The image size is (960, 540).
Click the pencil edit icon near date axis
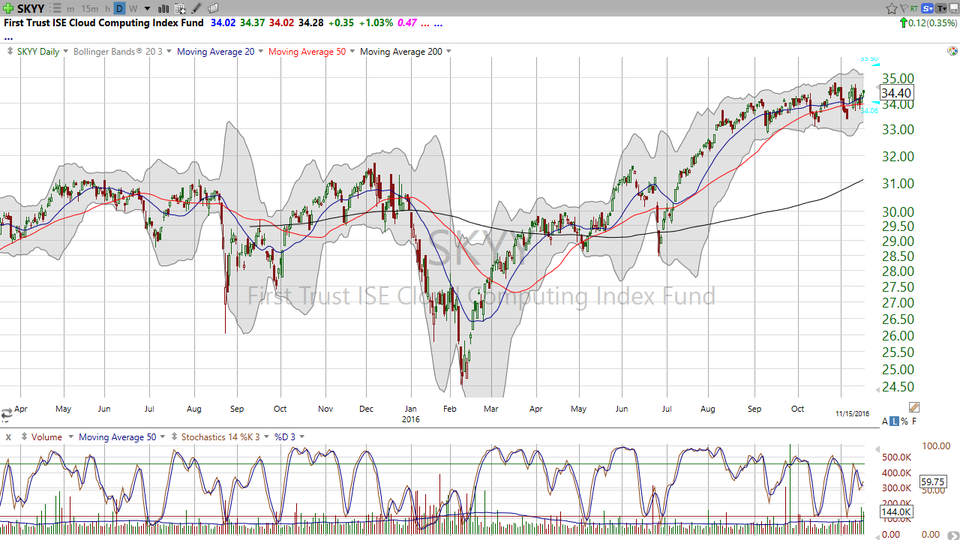[914, 407]
